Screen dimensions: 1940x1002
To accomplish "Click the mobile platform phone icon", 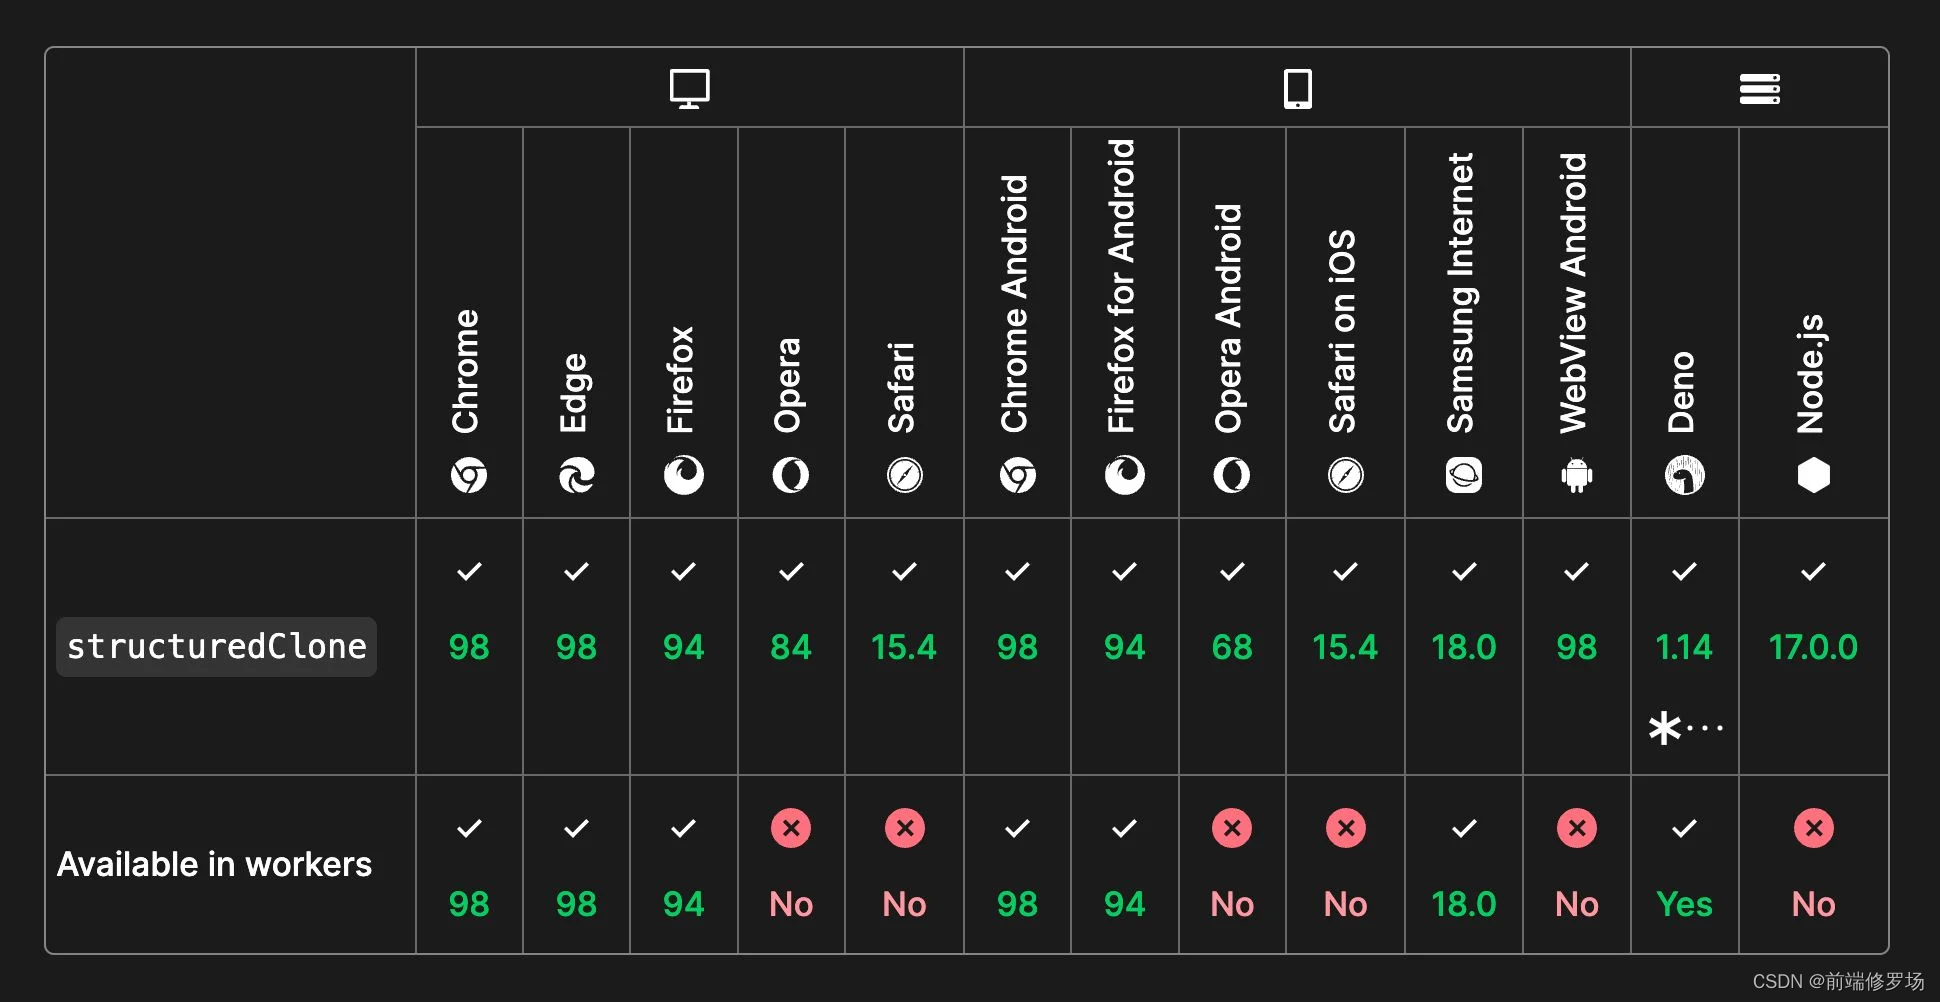I will 1297,88.
